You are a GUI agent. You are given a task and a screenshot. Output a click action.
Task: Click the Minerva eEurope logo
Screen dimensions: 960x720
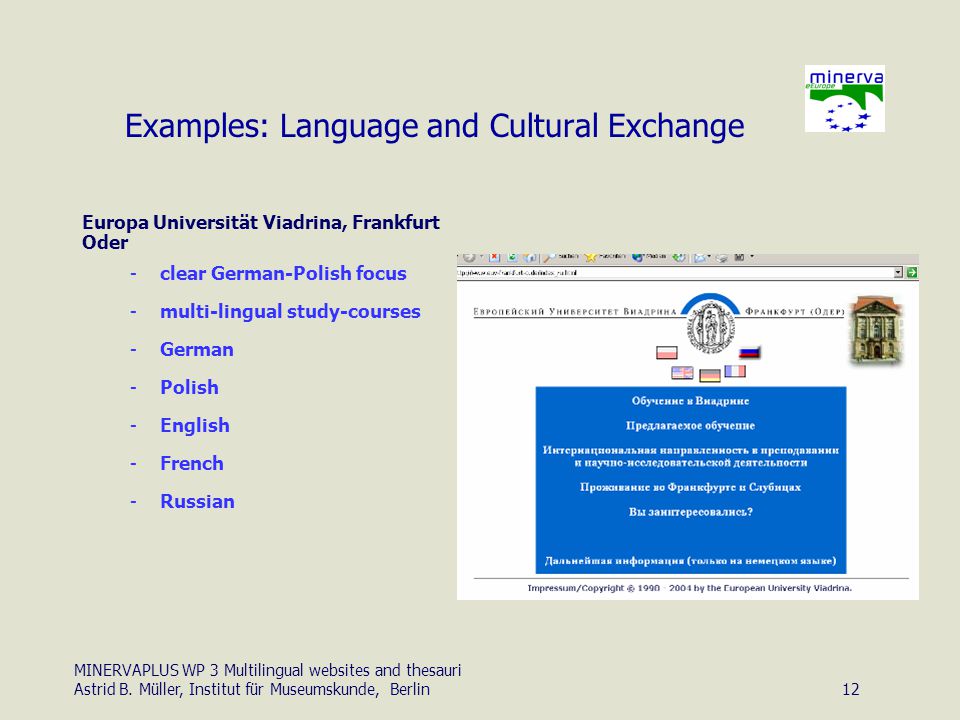click(x=845, y=99)
